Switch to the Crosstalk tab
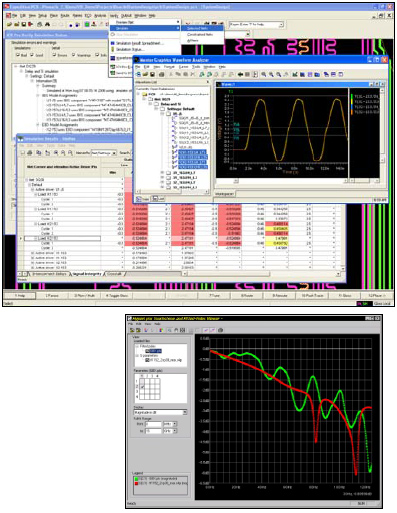The image size is (397, 513). tap(115, 274)
